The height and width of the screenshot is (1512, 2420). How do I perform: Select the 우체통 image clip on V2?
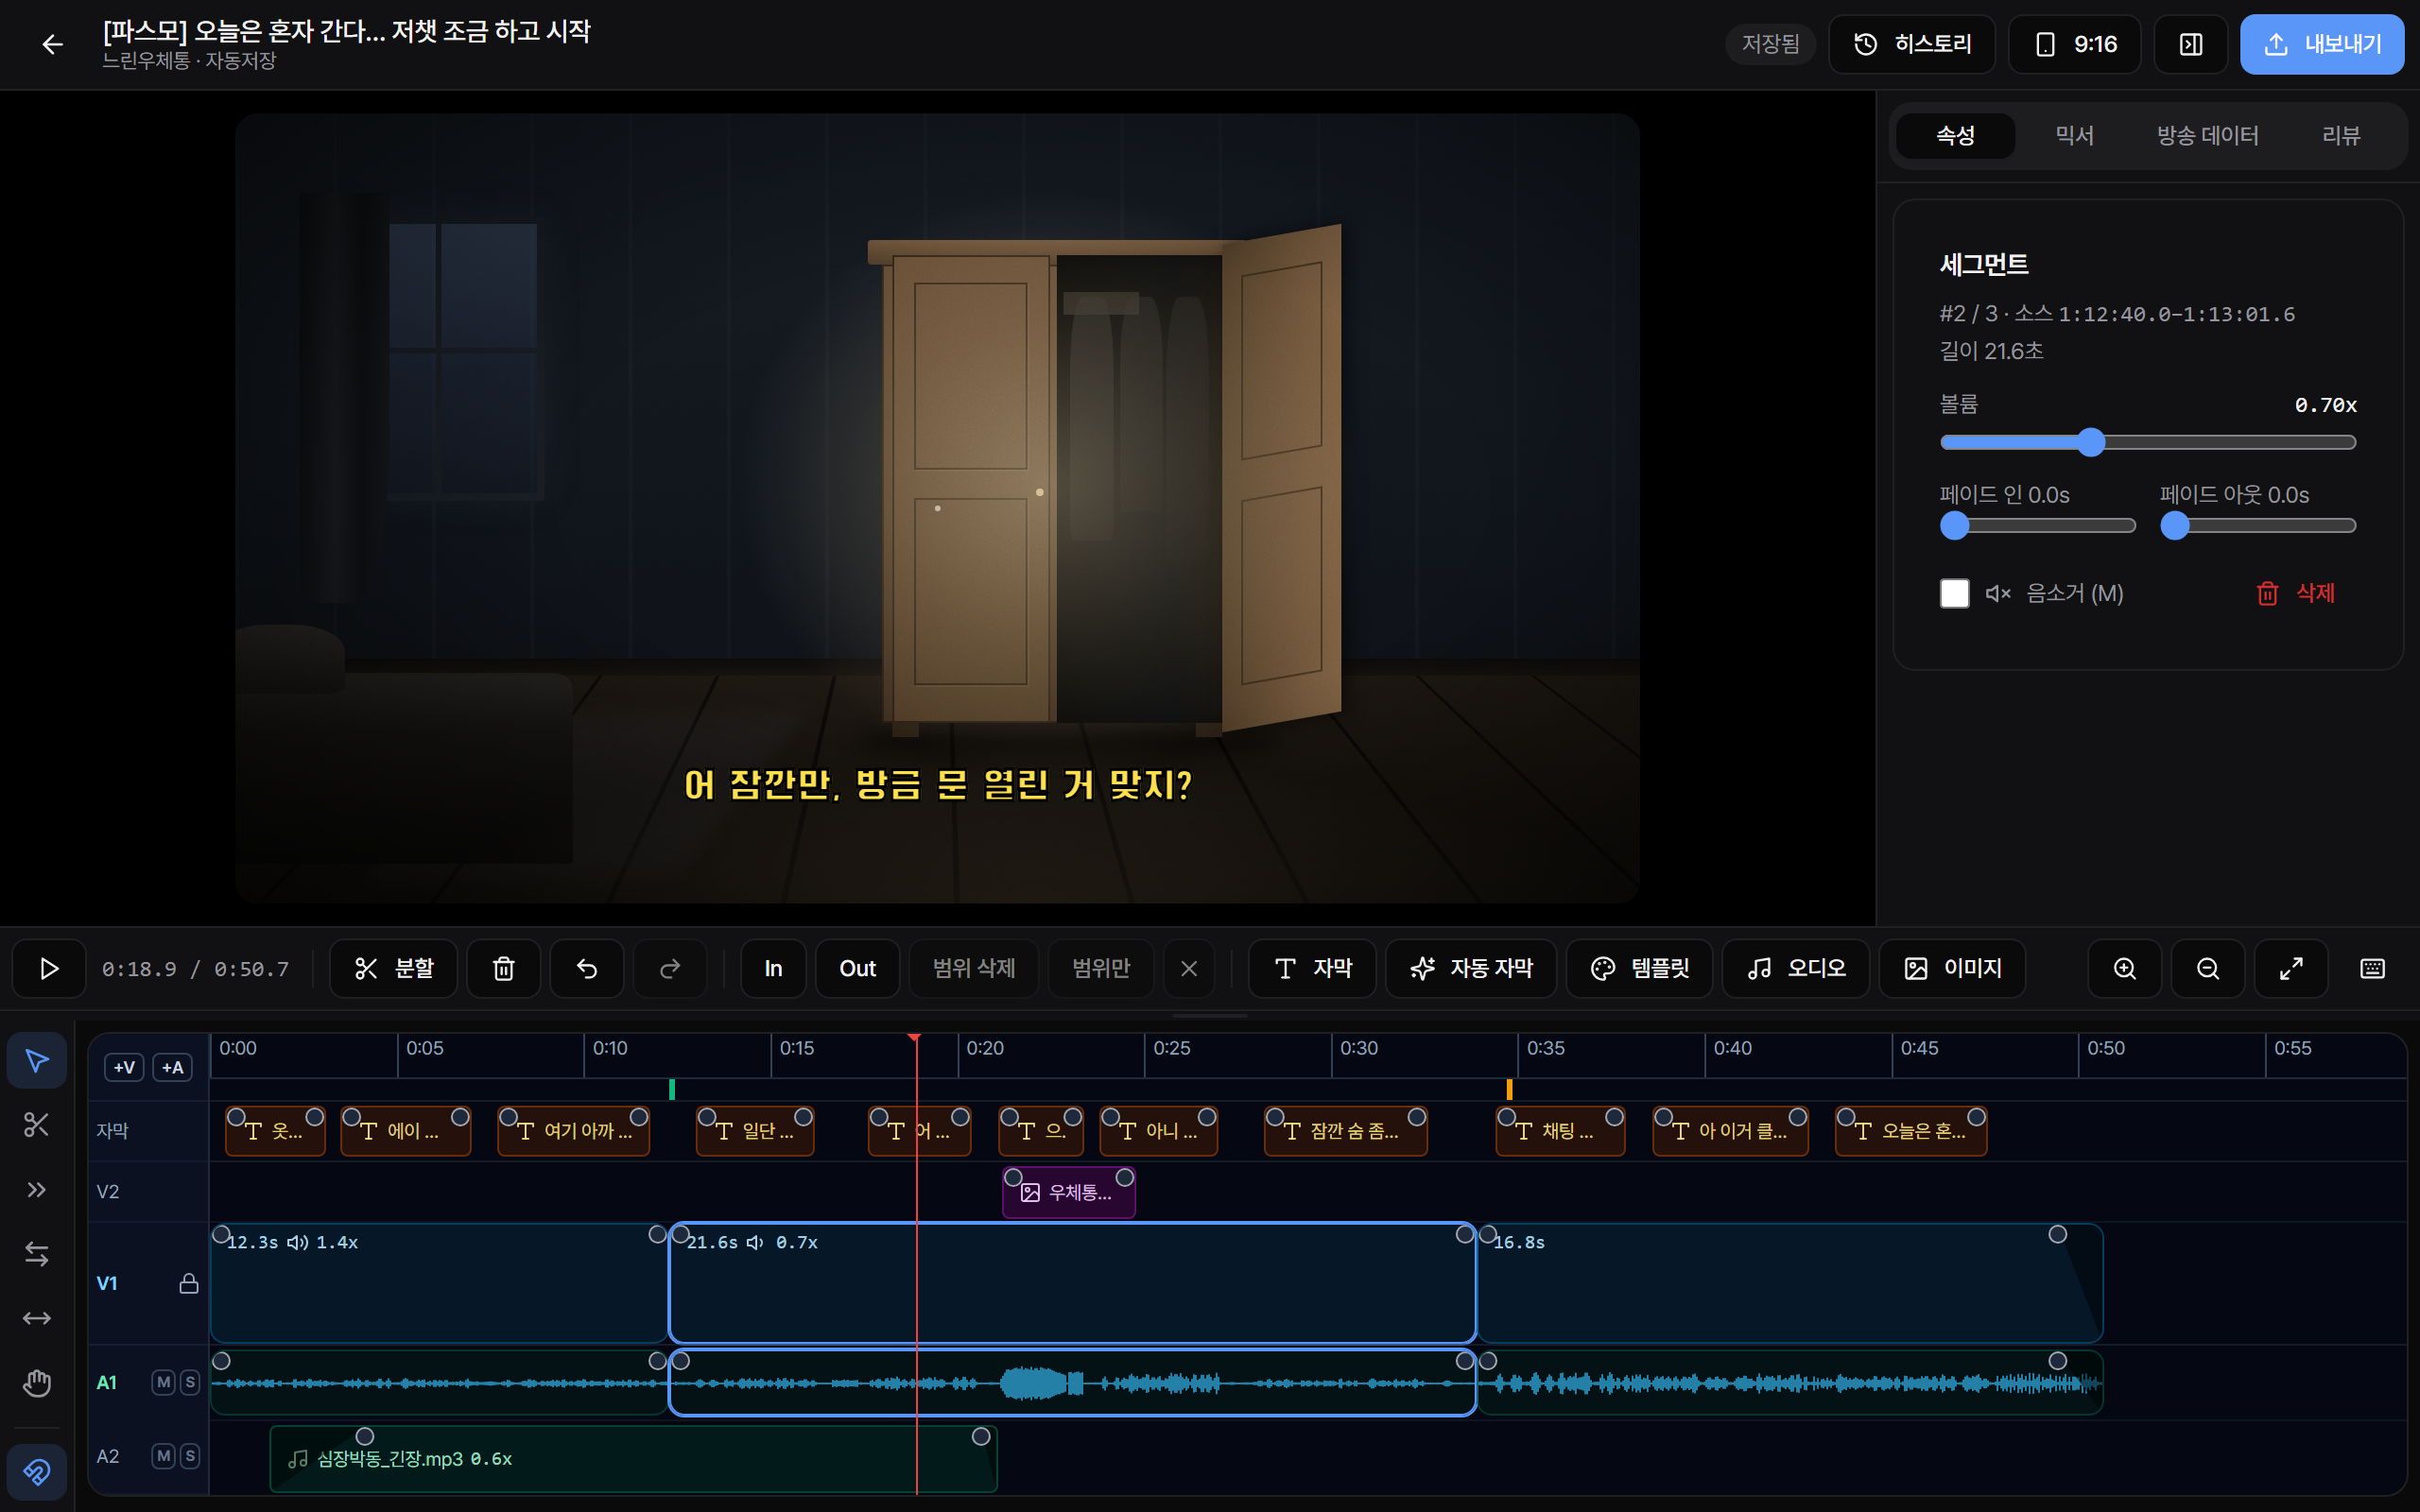click(x=1068, y=1192)
